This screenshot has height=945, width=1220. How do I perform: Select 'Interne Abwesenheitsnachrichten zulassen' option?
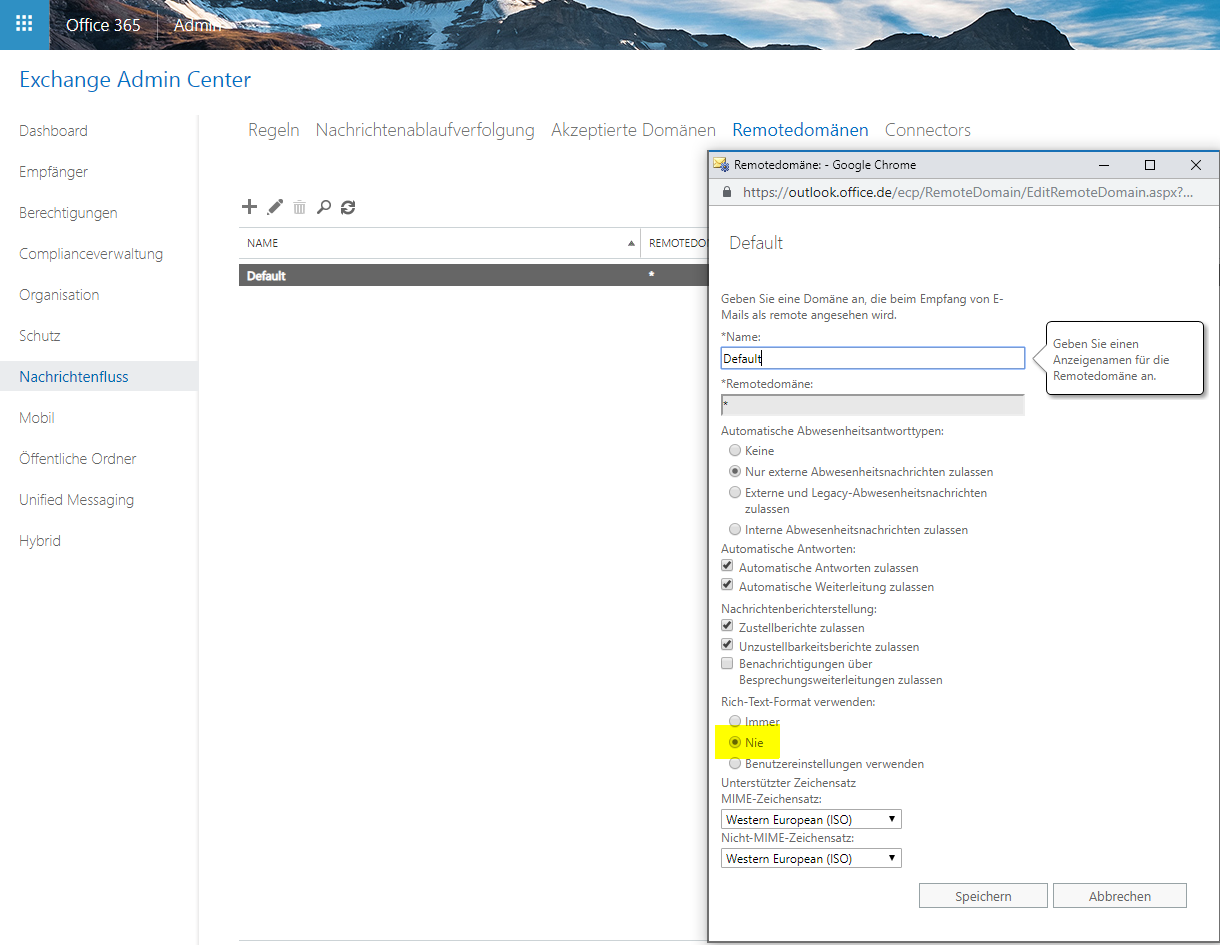(735, 530)
